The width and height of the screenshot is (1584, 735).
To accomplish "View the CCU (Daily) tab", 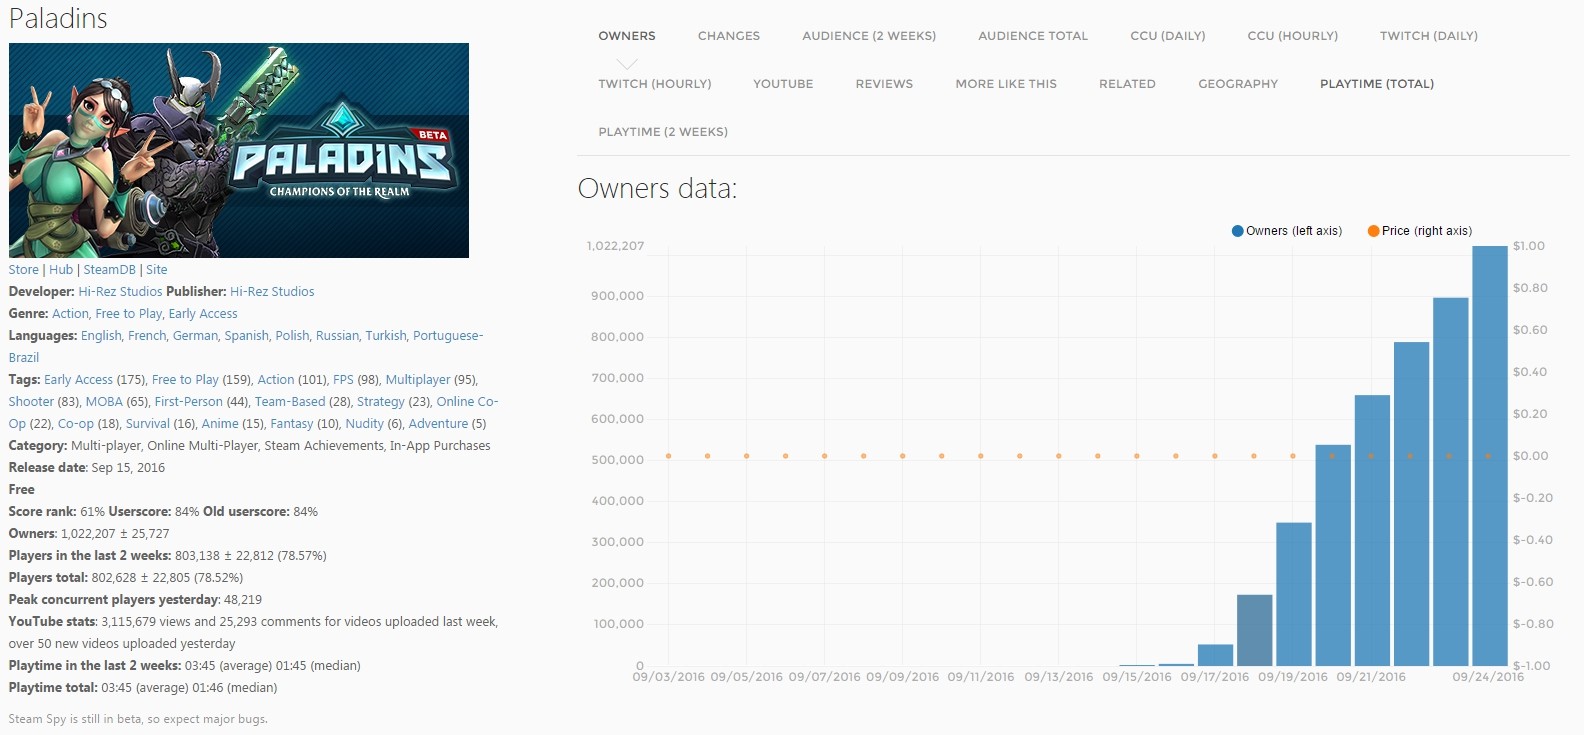I will pos(1168,36).
